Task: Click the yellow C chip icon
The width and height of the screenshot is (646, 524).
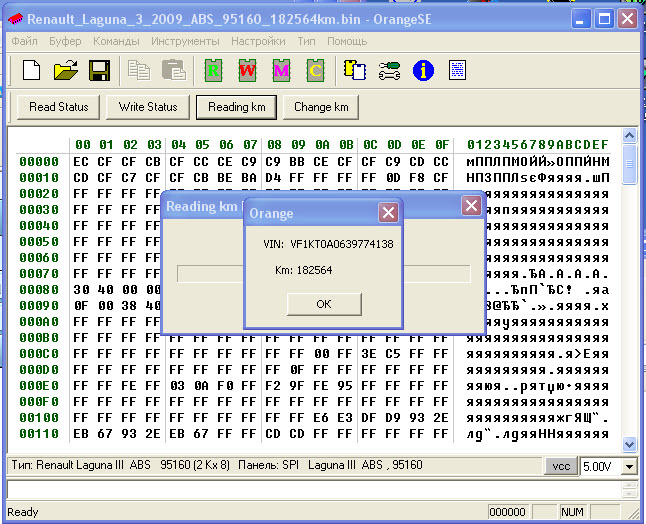Action: point(315,70)
